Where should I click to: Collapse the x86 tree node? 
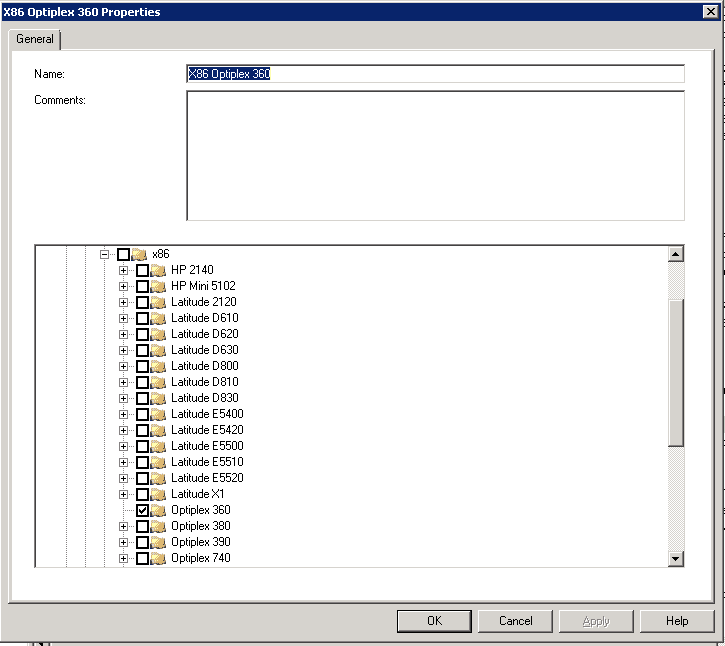coord(104,254)
